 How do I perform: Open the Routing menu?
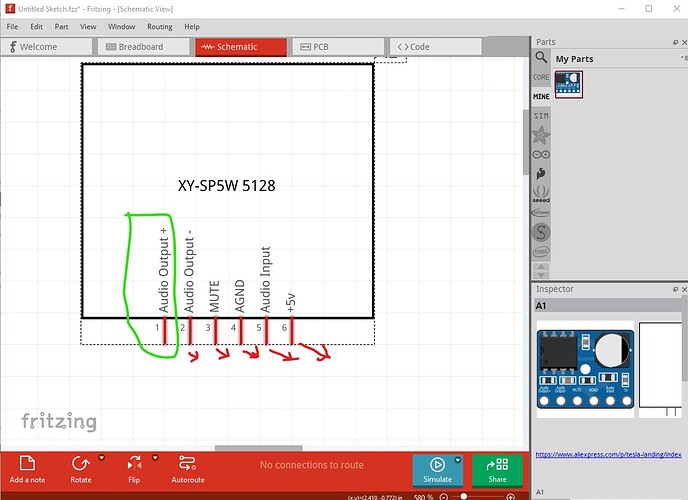[159, 27]
